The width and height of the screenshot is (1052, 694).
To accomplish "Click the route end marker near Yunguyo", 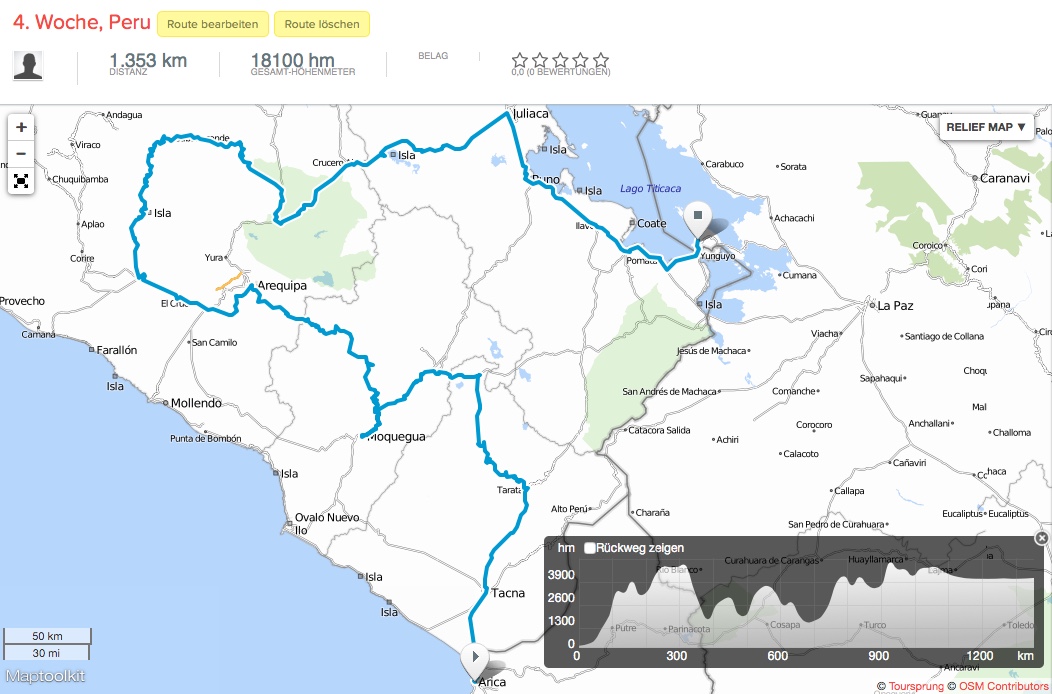I will pos(697,217).
